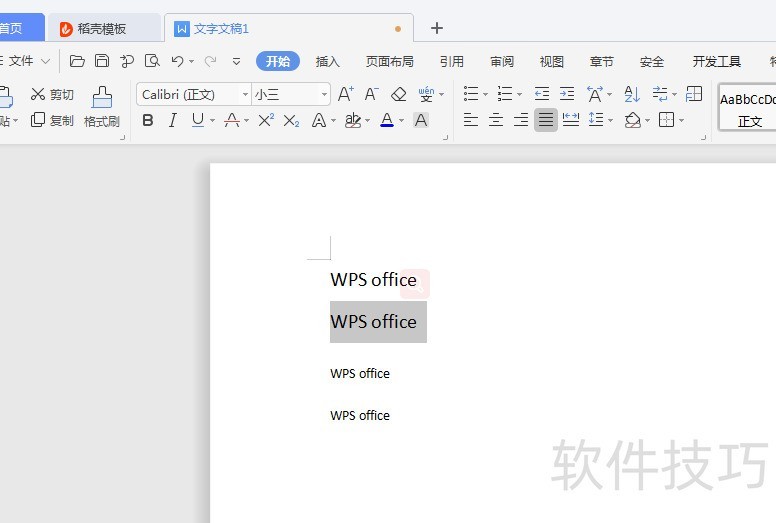Viewport: 776px width, 523px height.
Task: Apply the blue Font Color A
Action: [x=387, y=120]
